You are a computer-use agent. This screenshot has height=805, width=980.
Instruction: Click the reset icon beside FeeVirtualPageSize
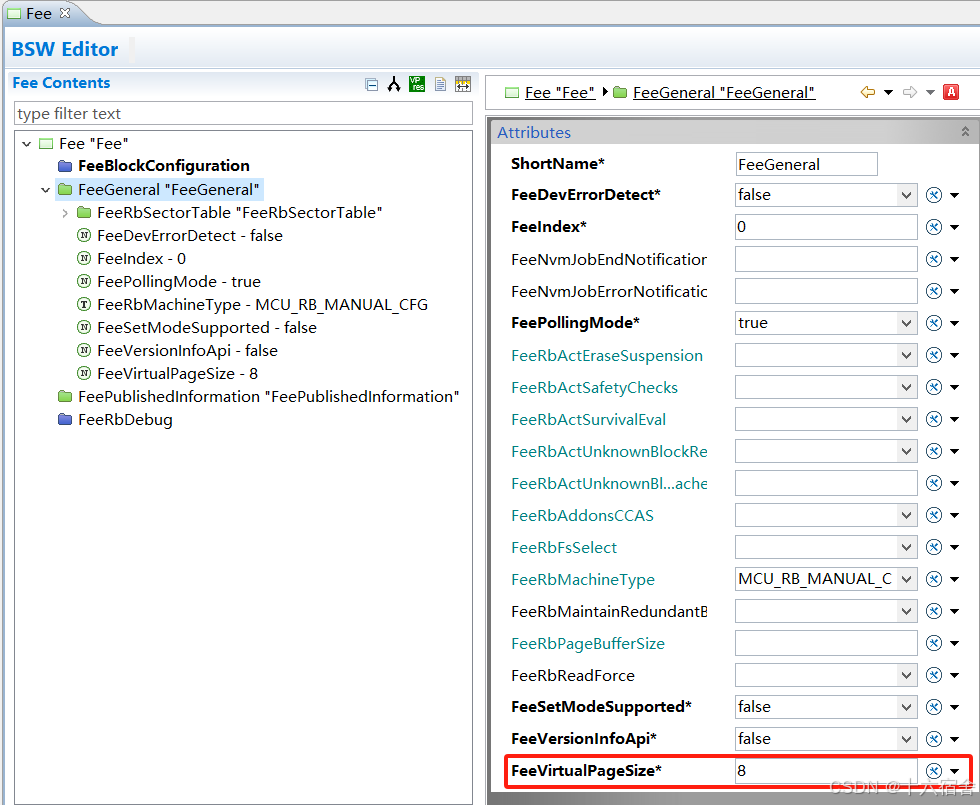tap(934, 771)
